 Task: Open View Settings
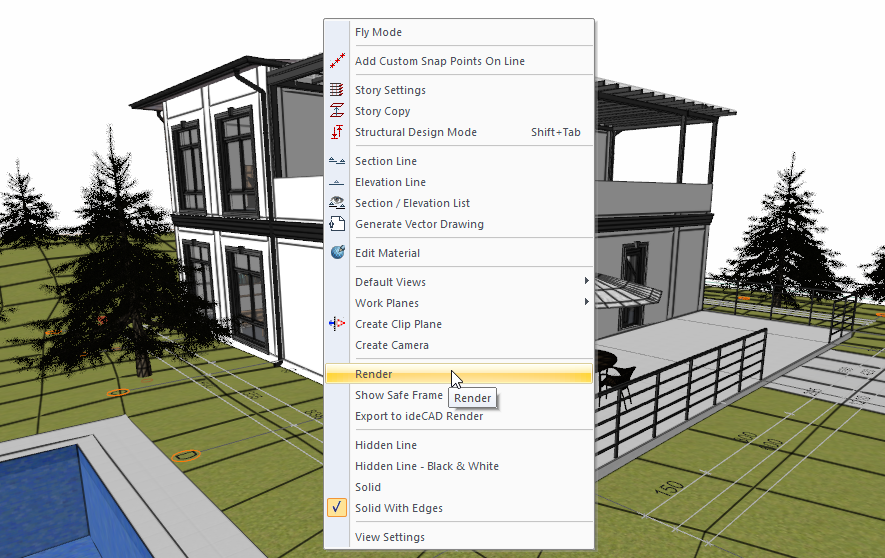coord(389,537)
